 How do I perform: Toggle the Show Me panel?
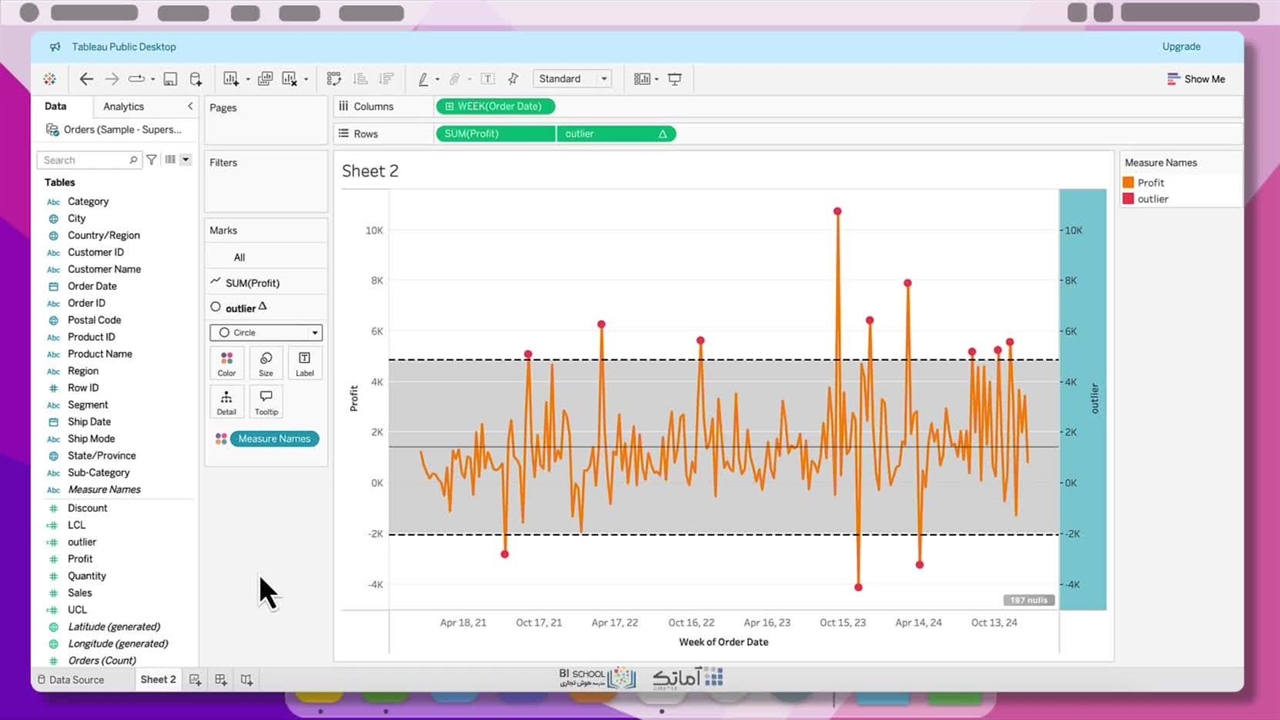click(1195, 79)
